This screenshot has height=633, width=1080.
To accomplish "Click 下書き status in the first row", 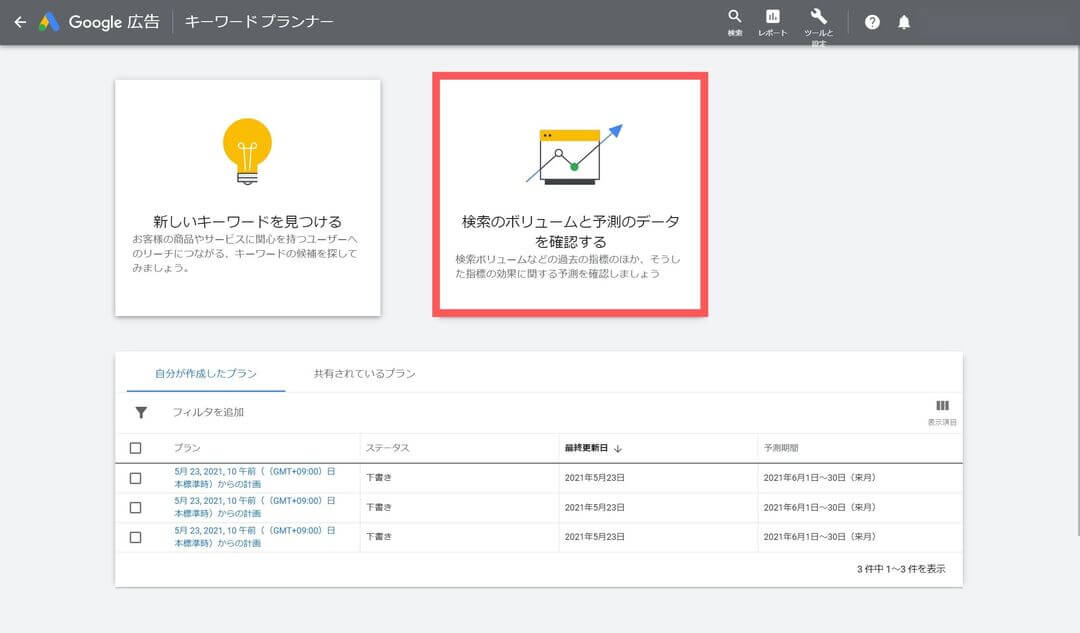I will (378, 477).
